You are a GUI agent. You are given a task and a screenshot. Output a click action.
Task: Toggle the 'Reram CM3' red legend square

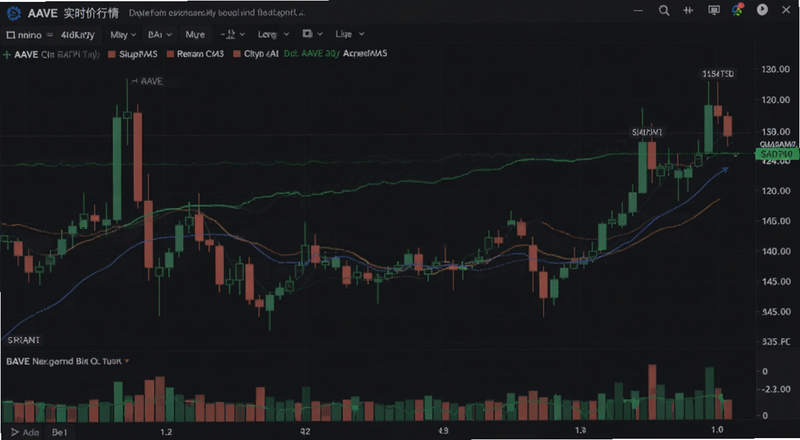tap(170, 54)
